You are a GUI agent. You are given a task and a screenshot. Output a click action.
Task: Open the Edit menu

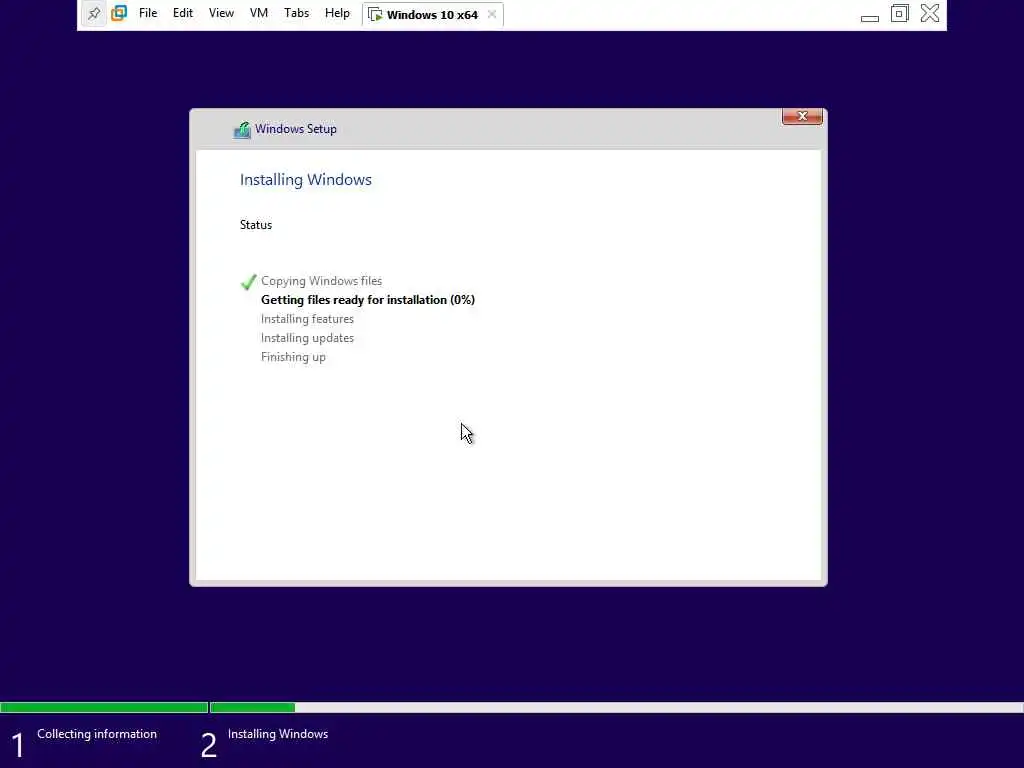(183, 14)
